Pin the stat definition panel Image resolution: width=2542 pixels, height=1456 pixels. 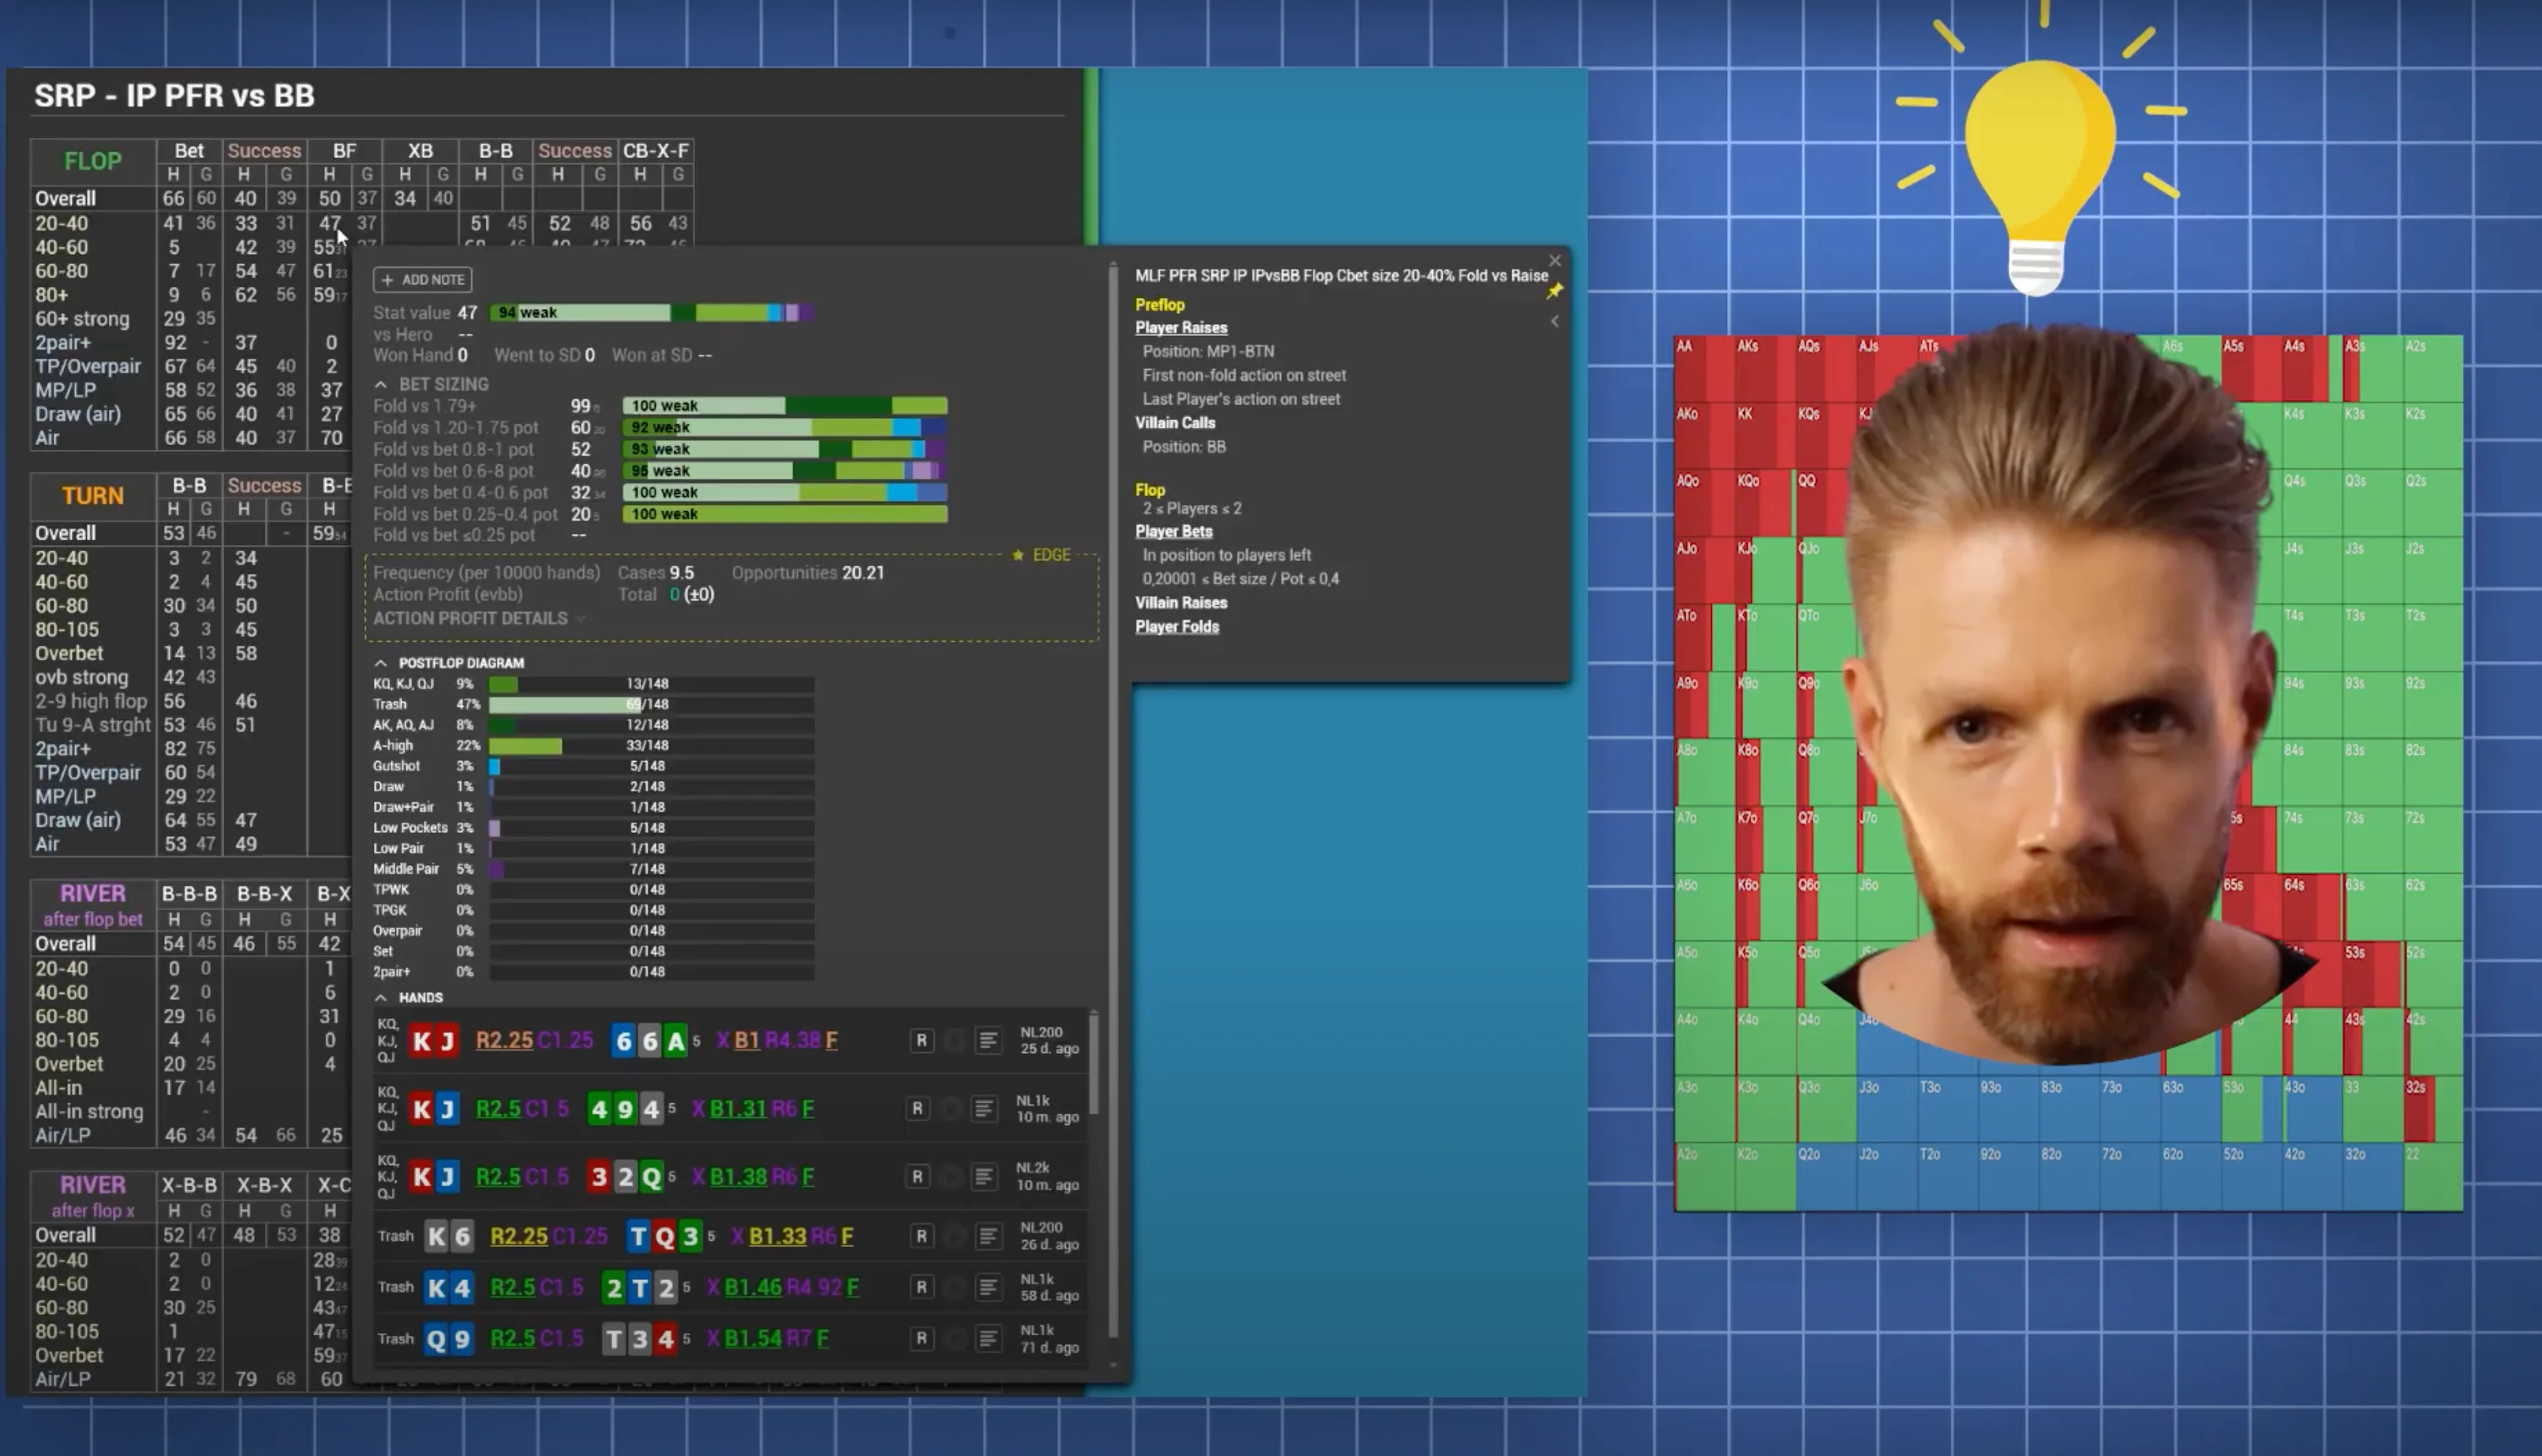1554,291
